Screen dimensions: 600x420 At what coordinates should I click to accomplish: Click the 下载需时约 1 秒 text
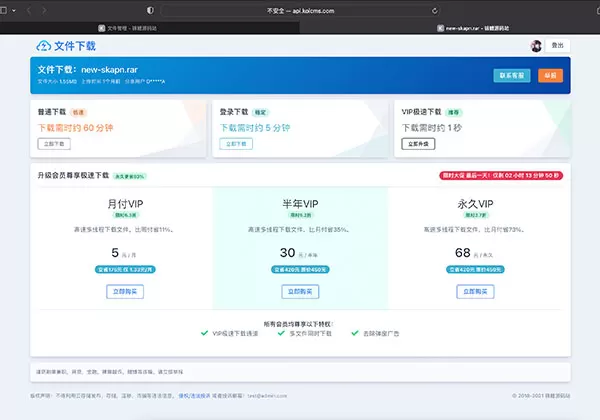pyautogui.click(x=432, y=128)
